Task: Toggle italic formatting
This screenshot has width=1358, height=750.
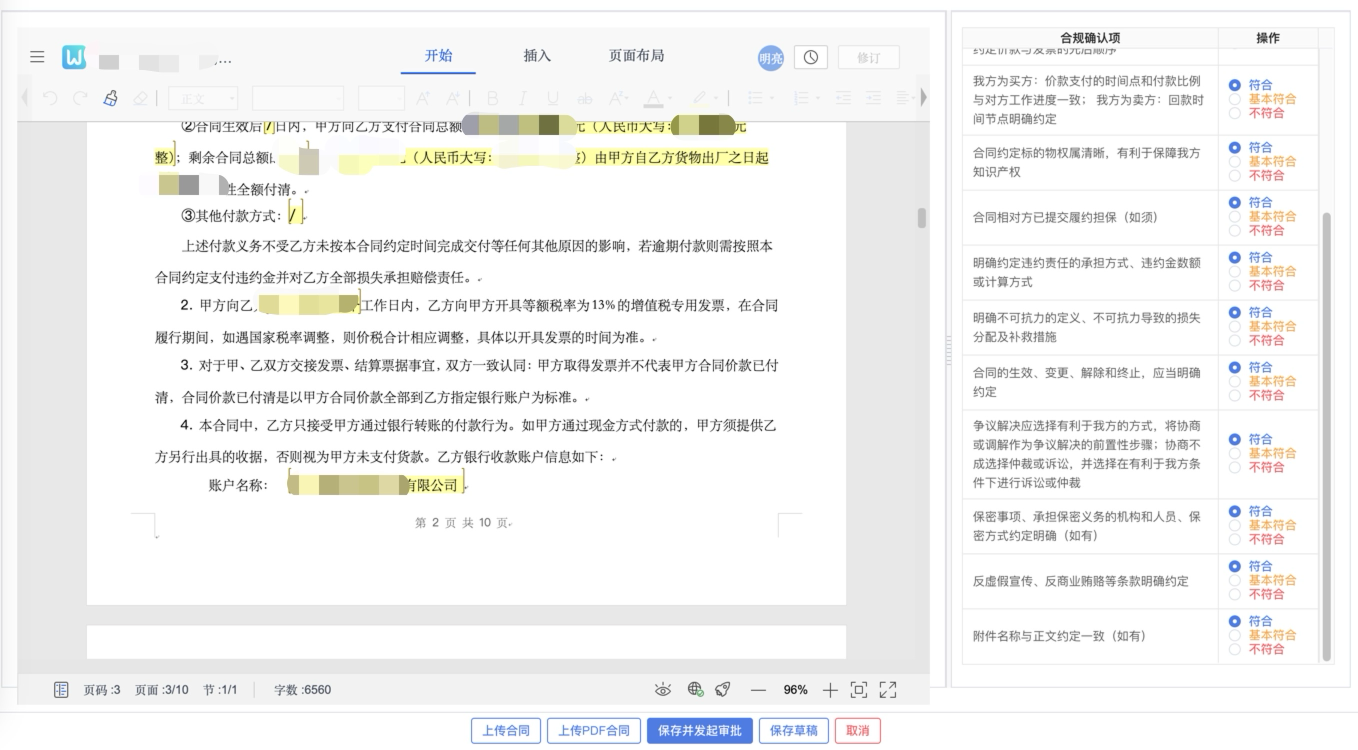Action: 523,98
